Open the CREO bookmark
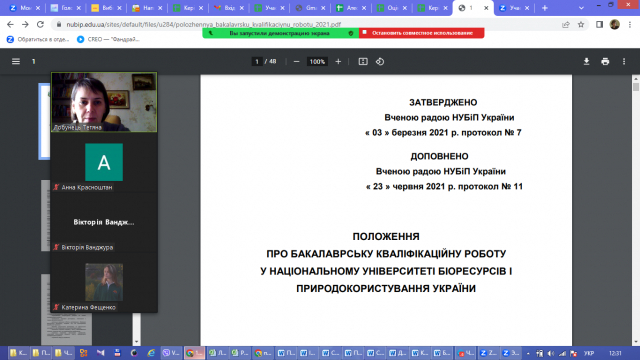 pyautogui.click(x=109, y=39)
